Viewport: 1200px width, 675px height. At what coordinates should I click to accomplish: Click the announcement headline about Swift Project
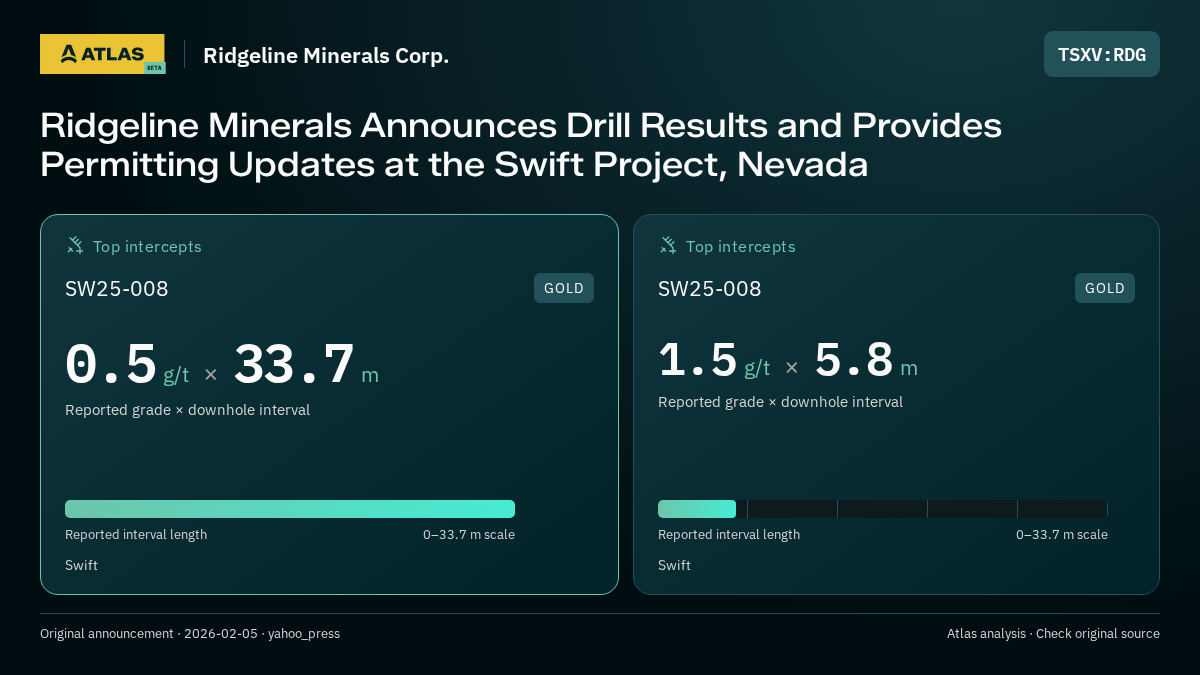click(x=521, y=144)
